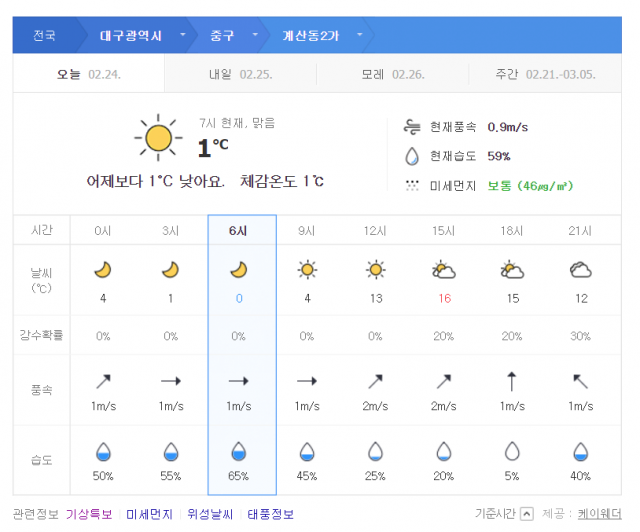
Task: Click the 0.9m/s current wind speed value
Action: pos(507,127)
